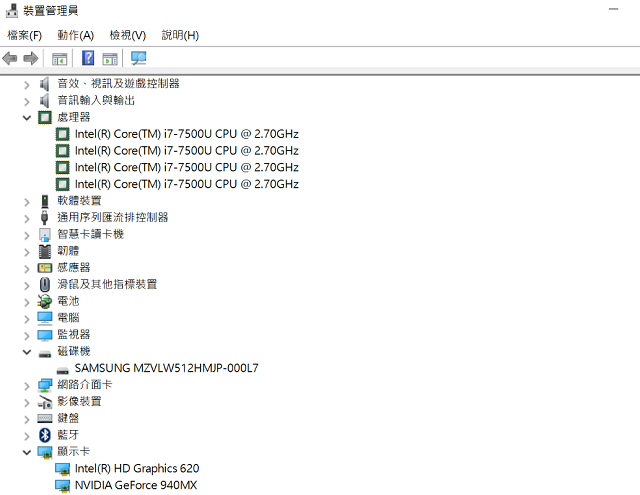Click the speaker icon beside 音效、視訊及遊戲控制器
640x495 pixels.
click(x=44, y=84)
